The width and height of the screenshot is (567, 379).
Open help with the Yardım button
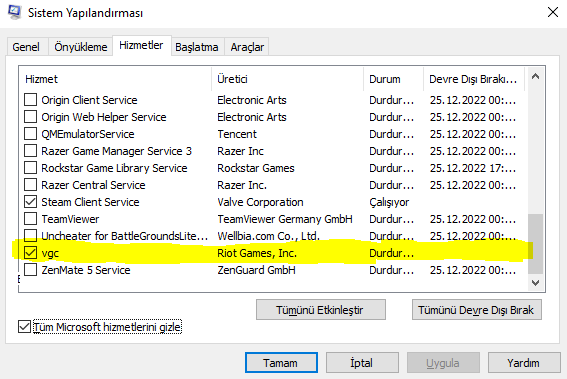524,362
